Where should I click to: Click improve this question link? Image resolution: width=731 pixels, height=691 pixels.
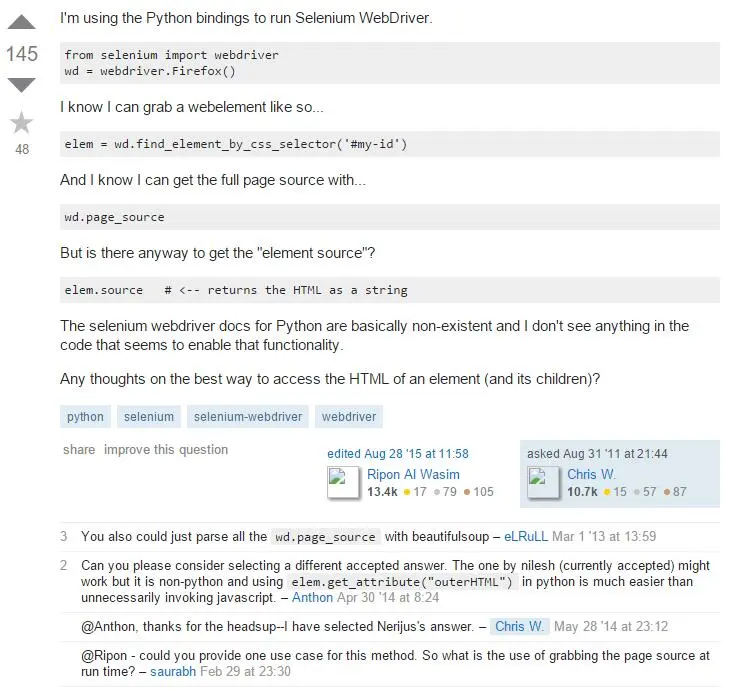coord(166,450)
